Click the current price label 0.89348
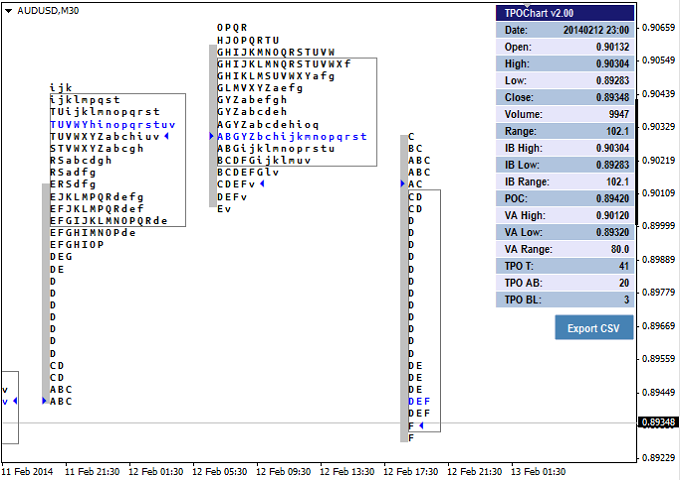Screen dimensions: 680x480 pos(657,422)
